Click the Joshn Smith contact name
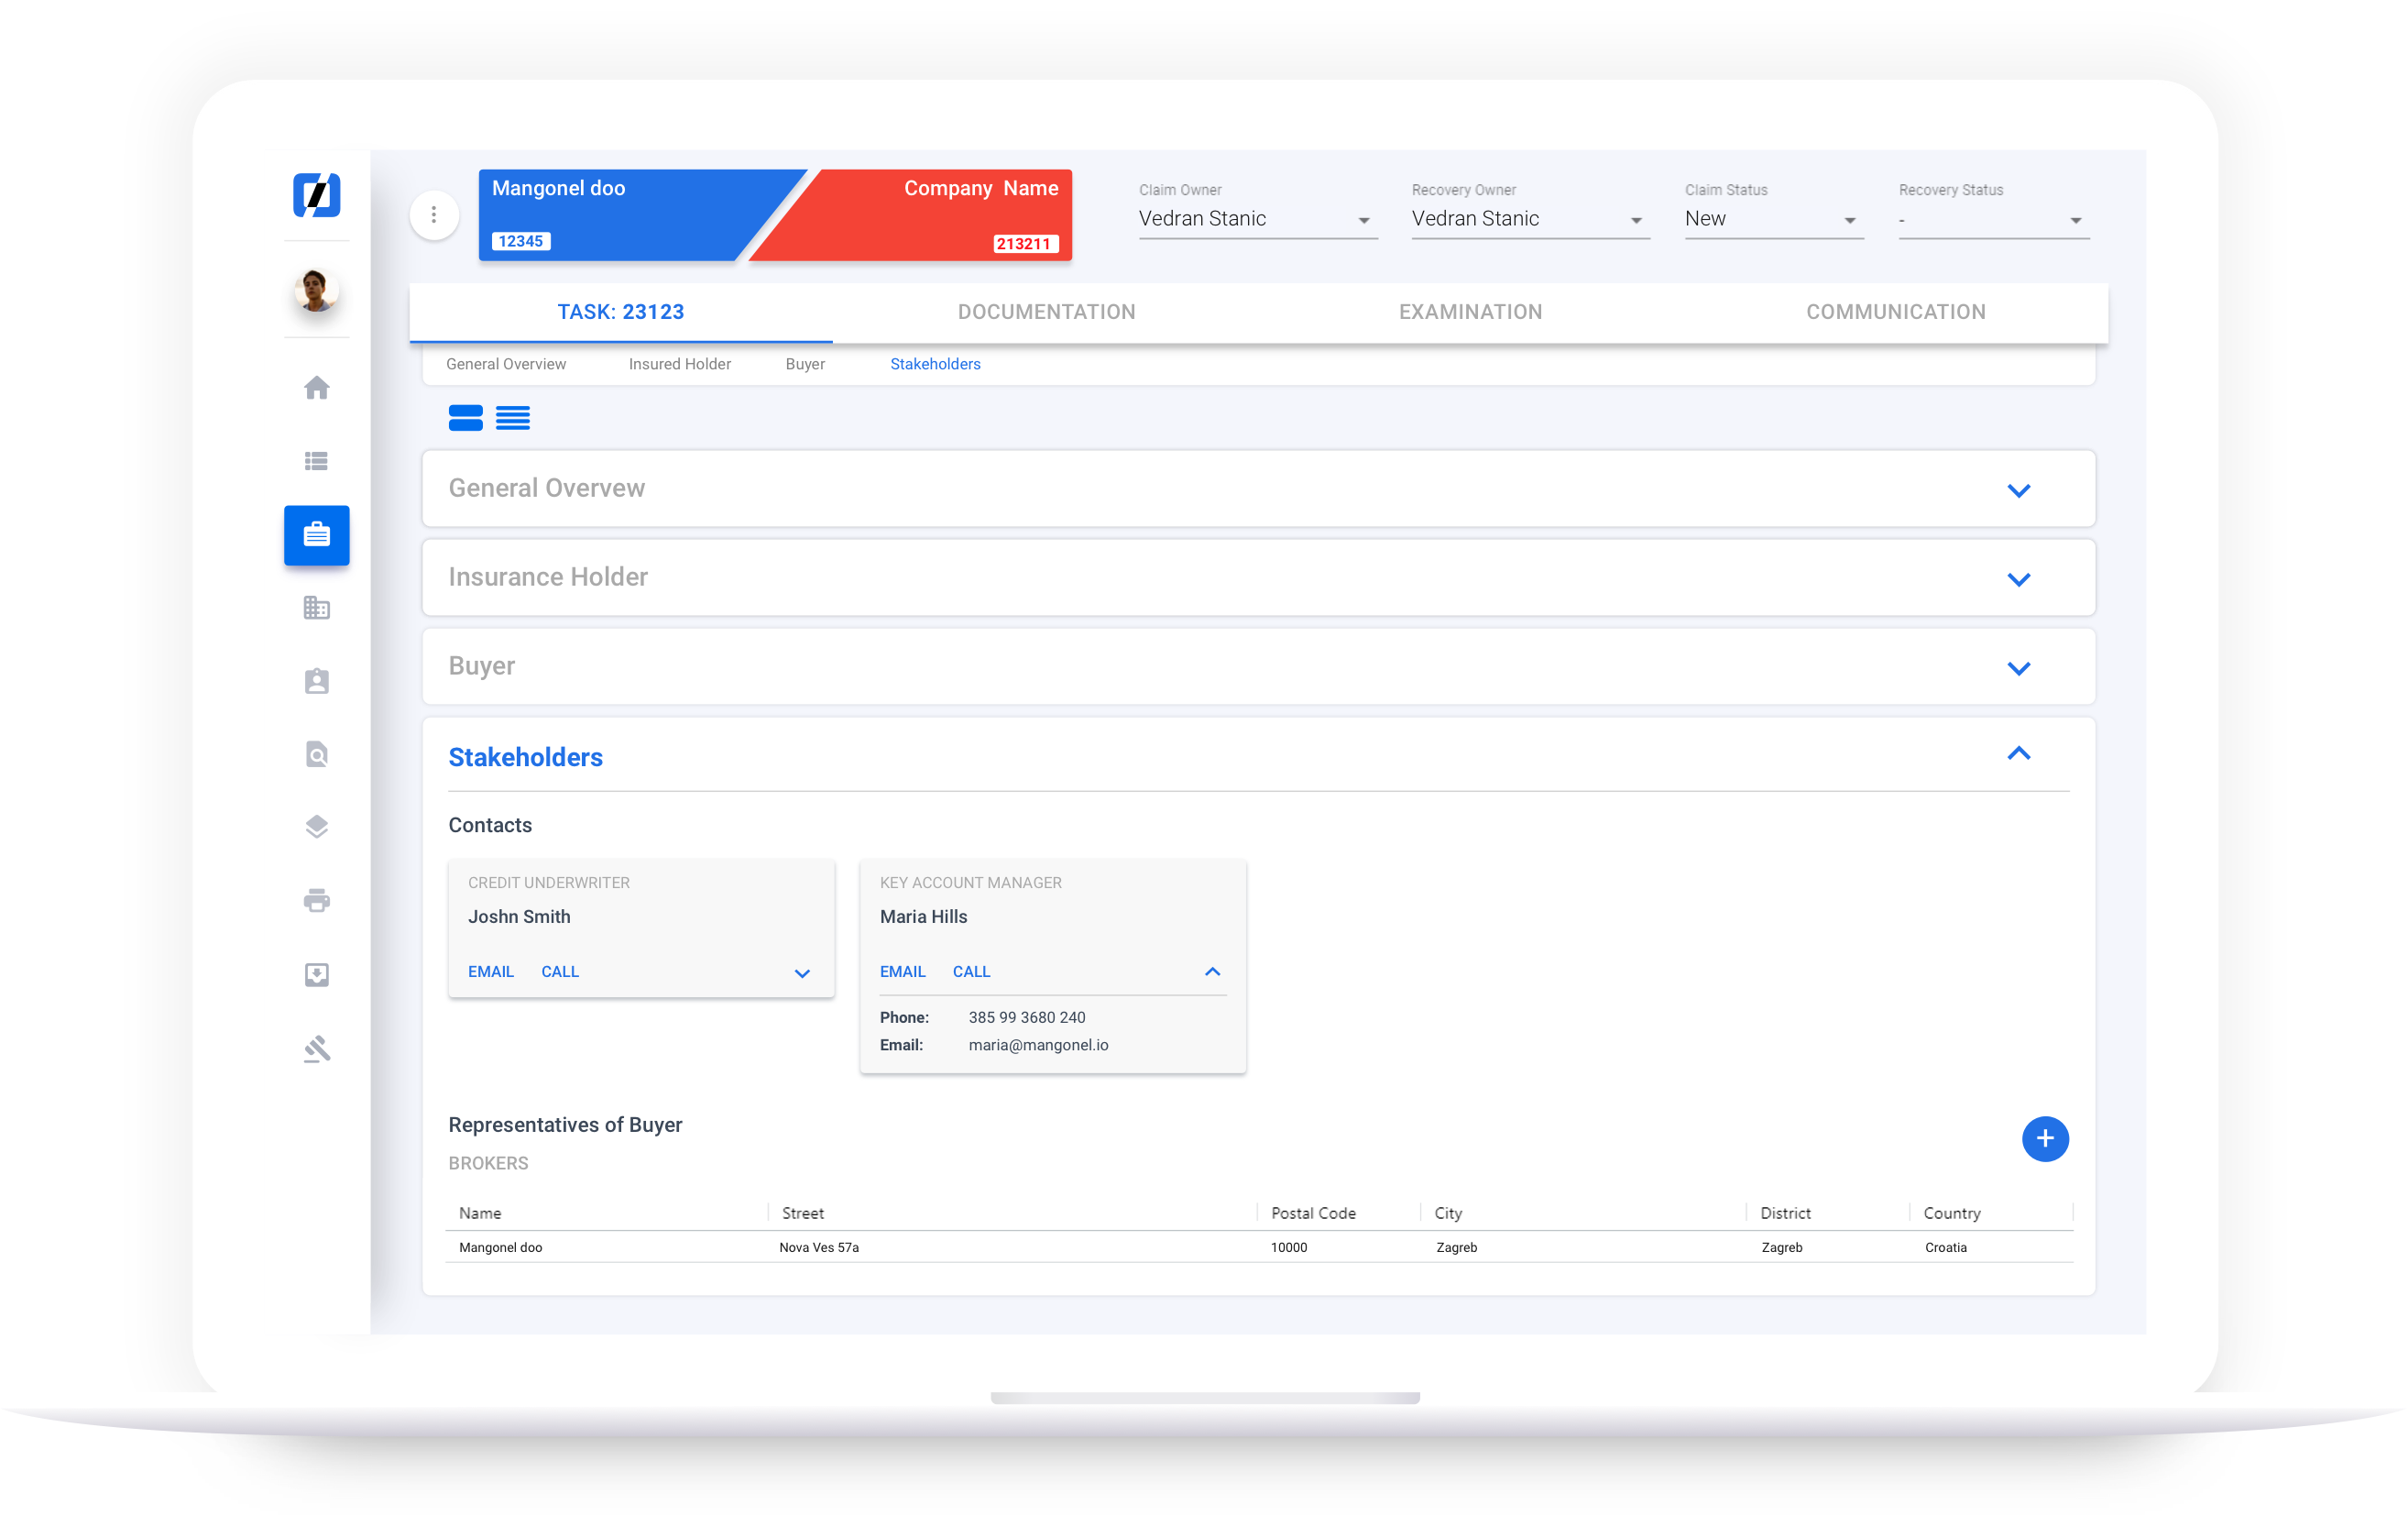 click(519, 917)
